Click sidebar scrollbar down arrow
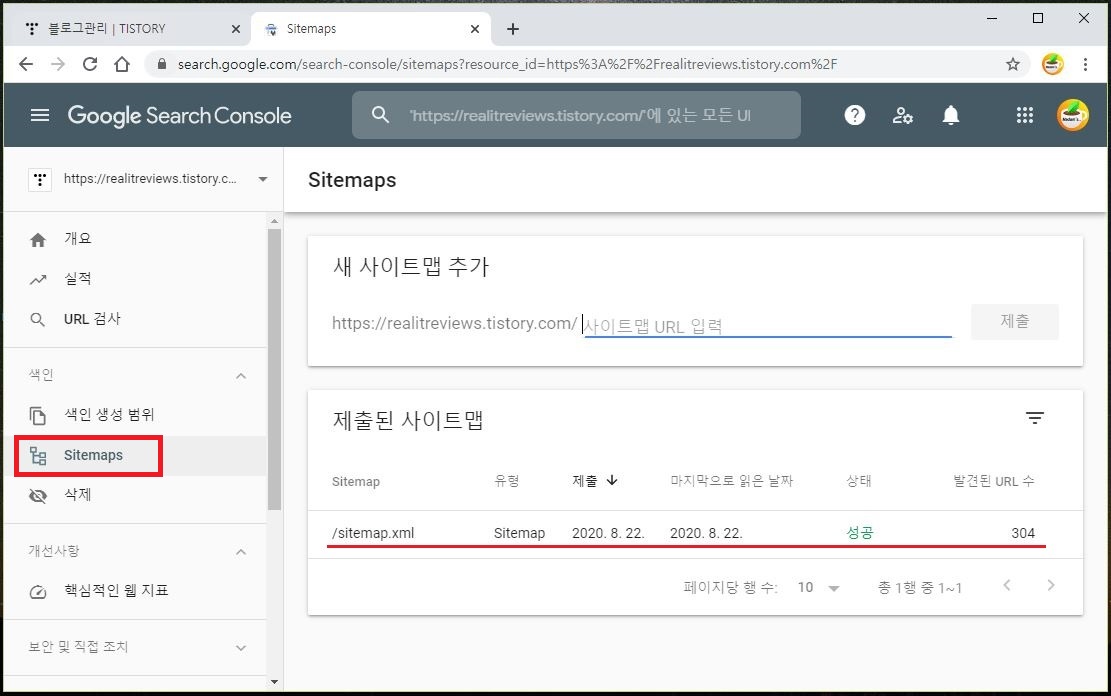This screenshot has width=1111, height=696. click(x=274, y=682)
